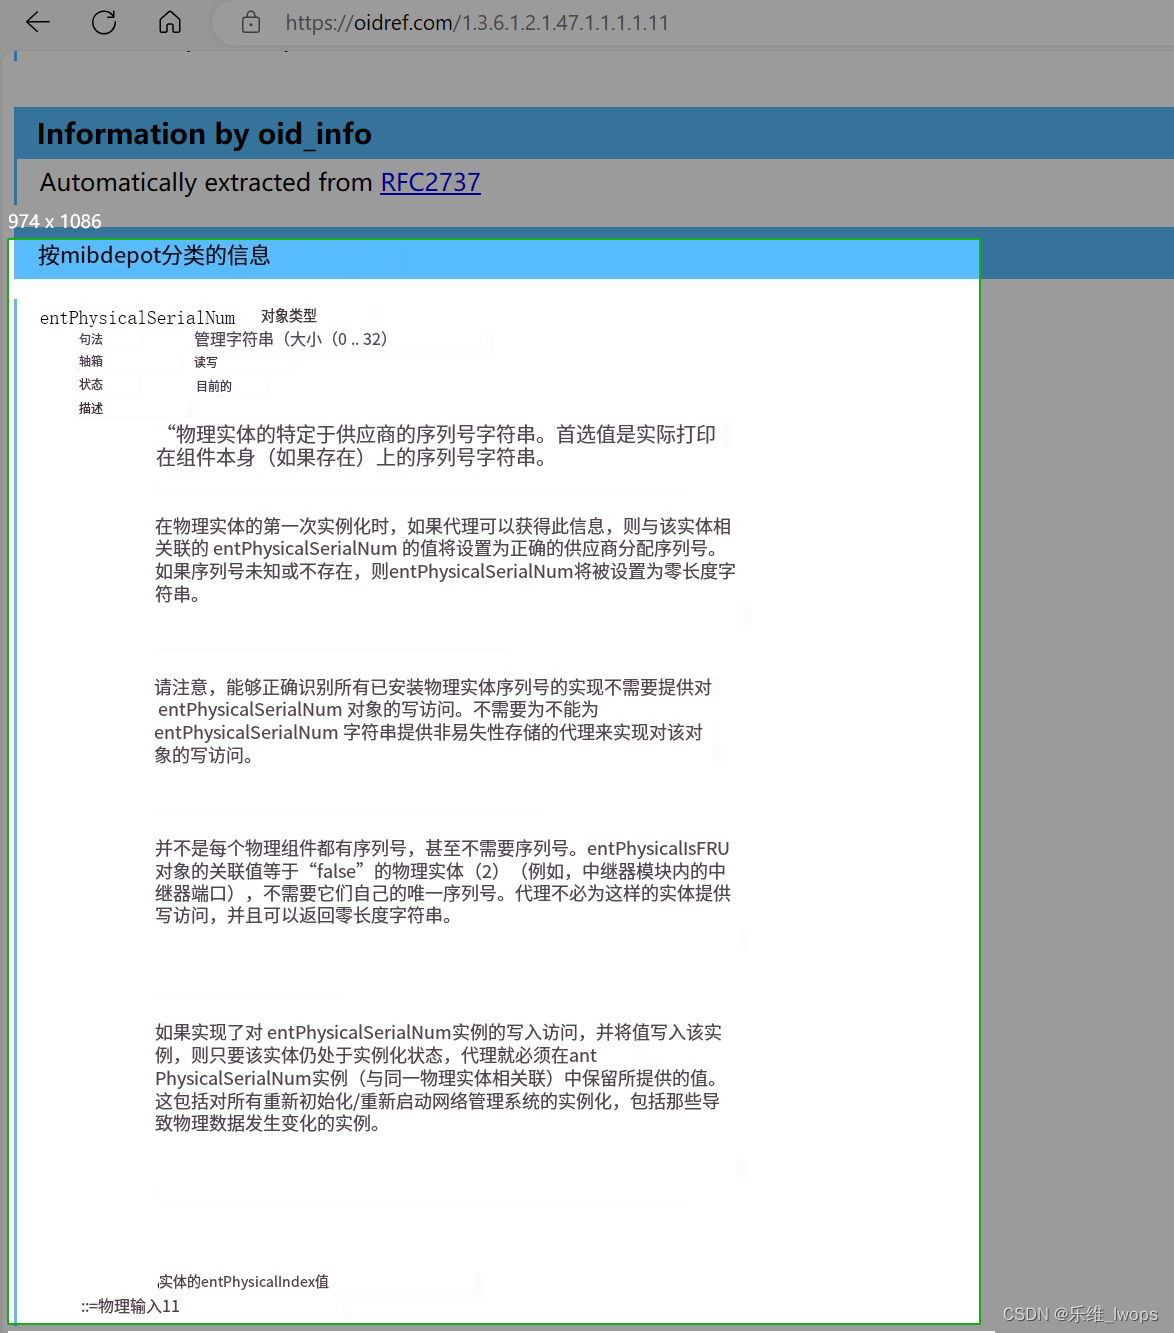View site security via the lock icon

click(251, 22)
